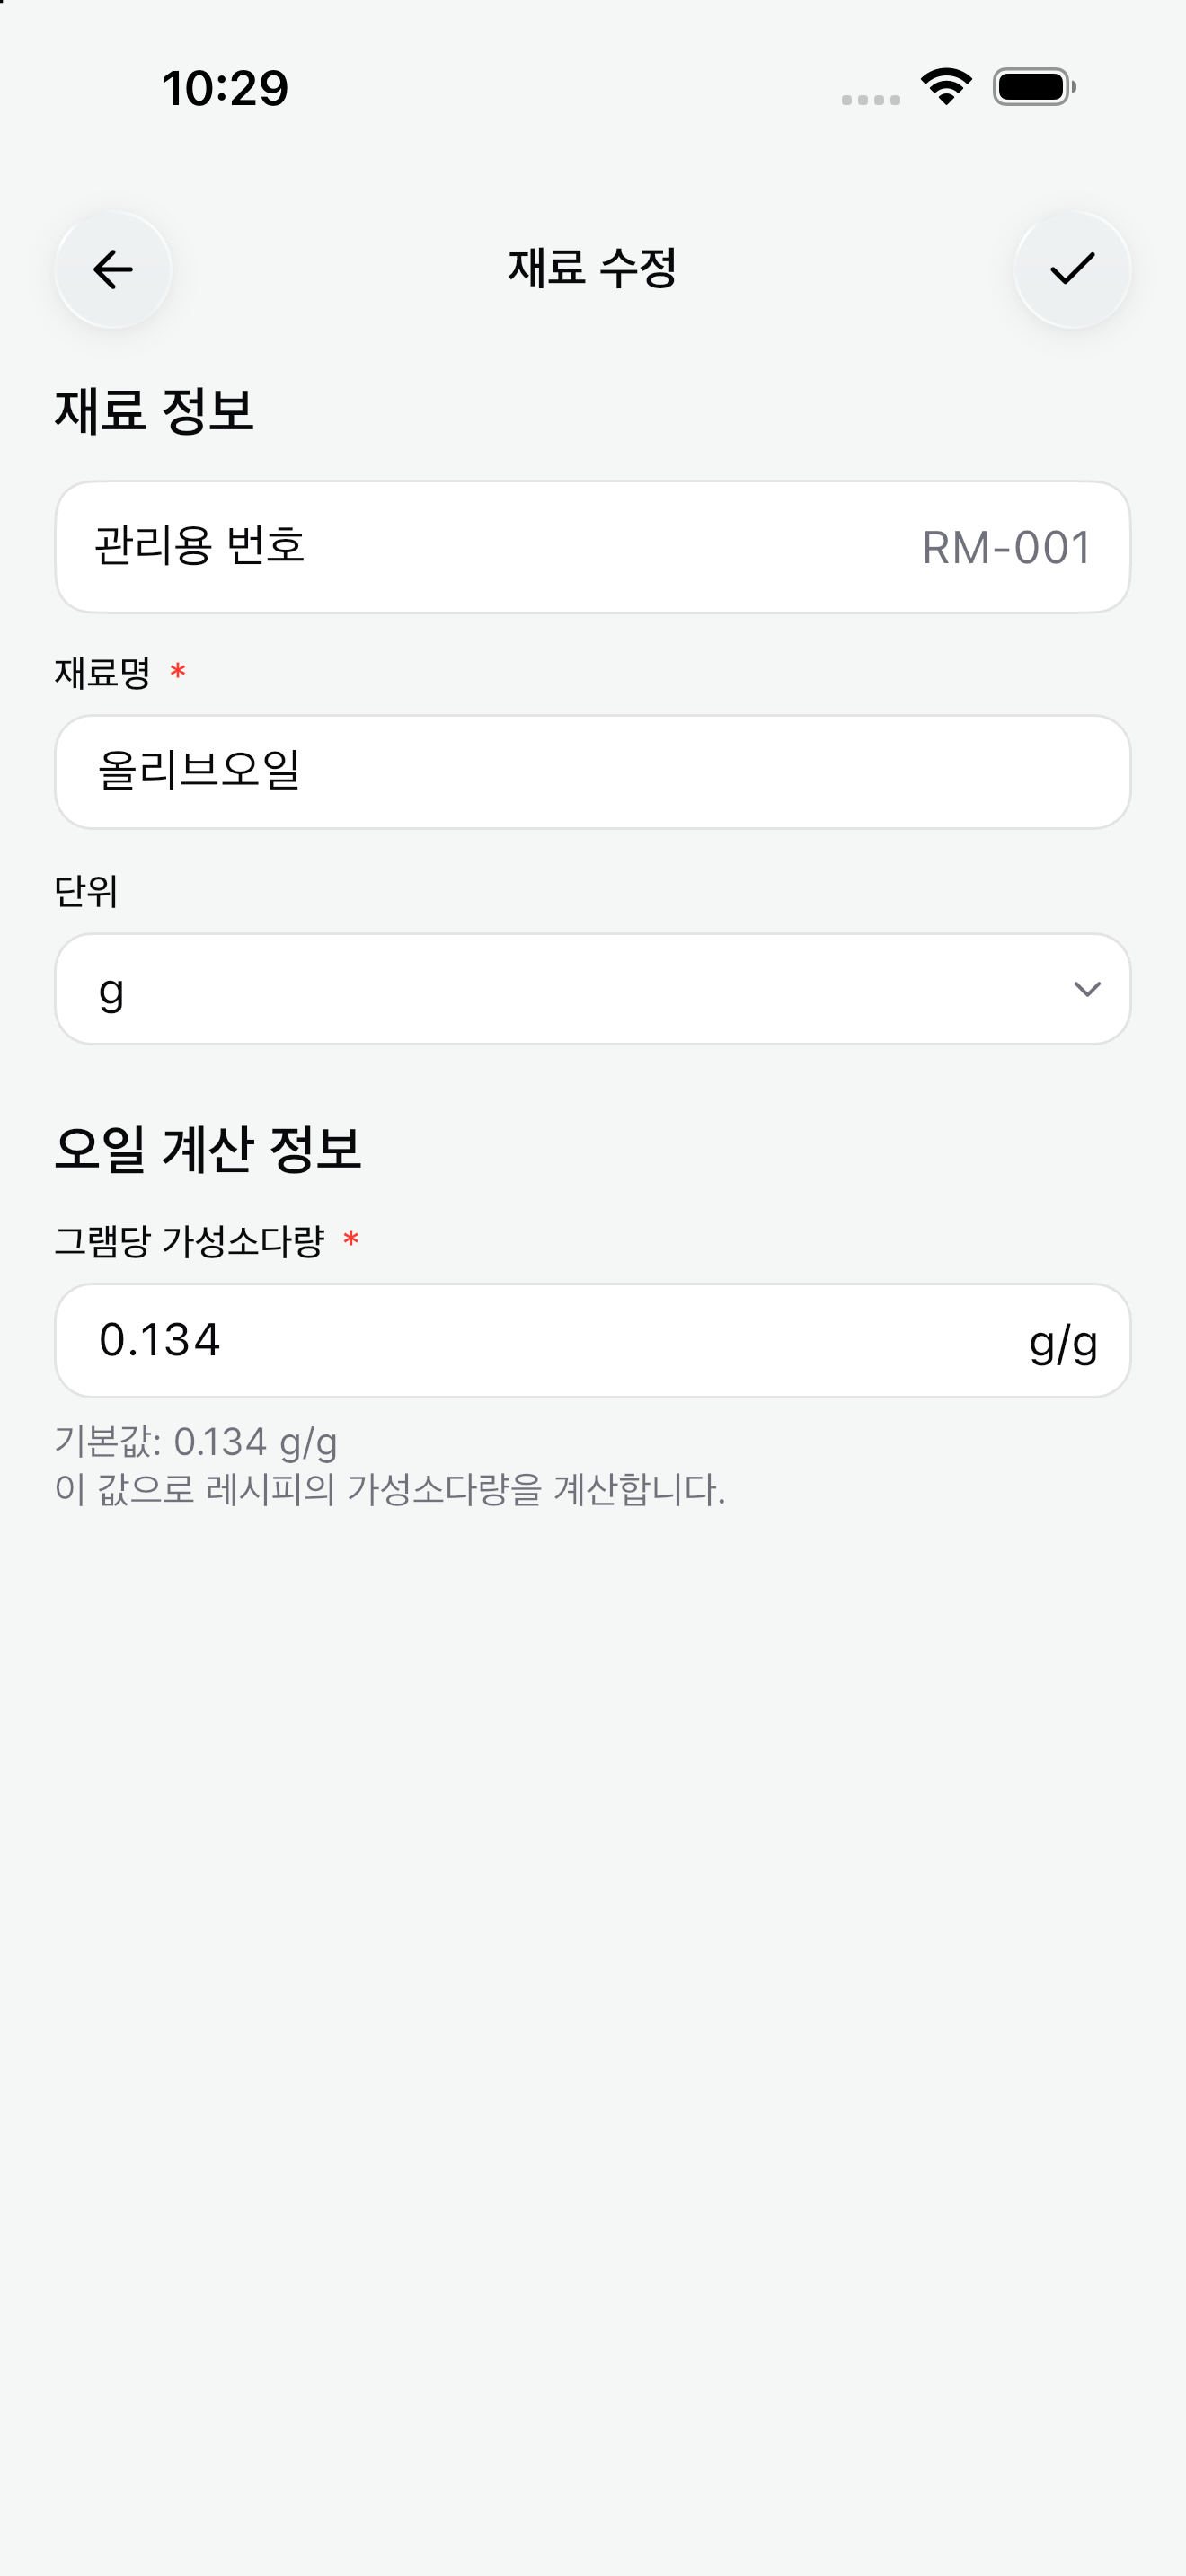
Task: Open the 단위 dropdown showing g
Action: [x=593, y=989]
